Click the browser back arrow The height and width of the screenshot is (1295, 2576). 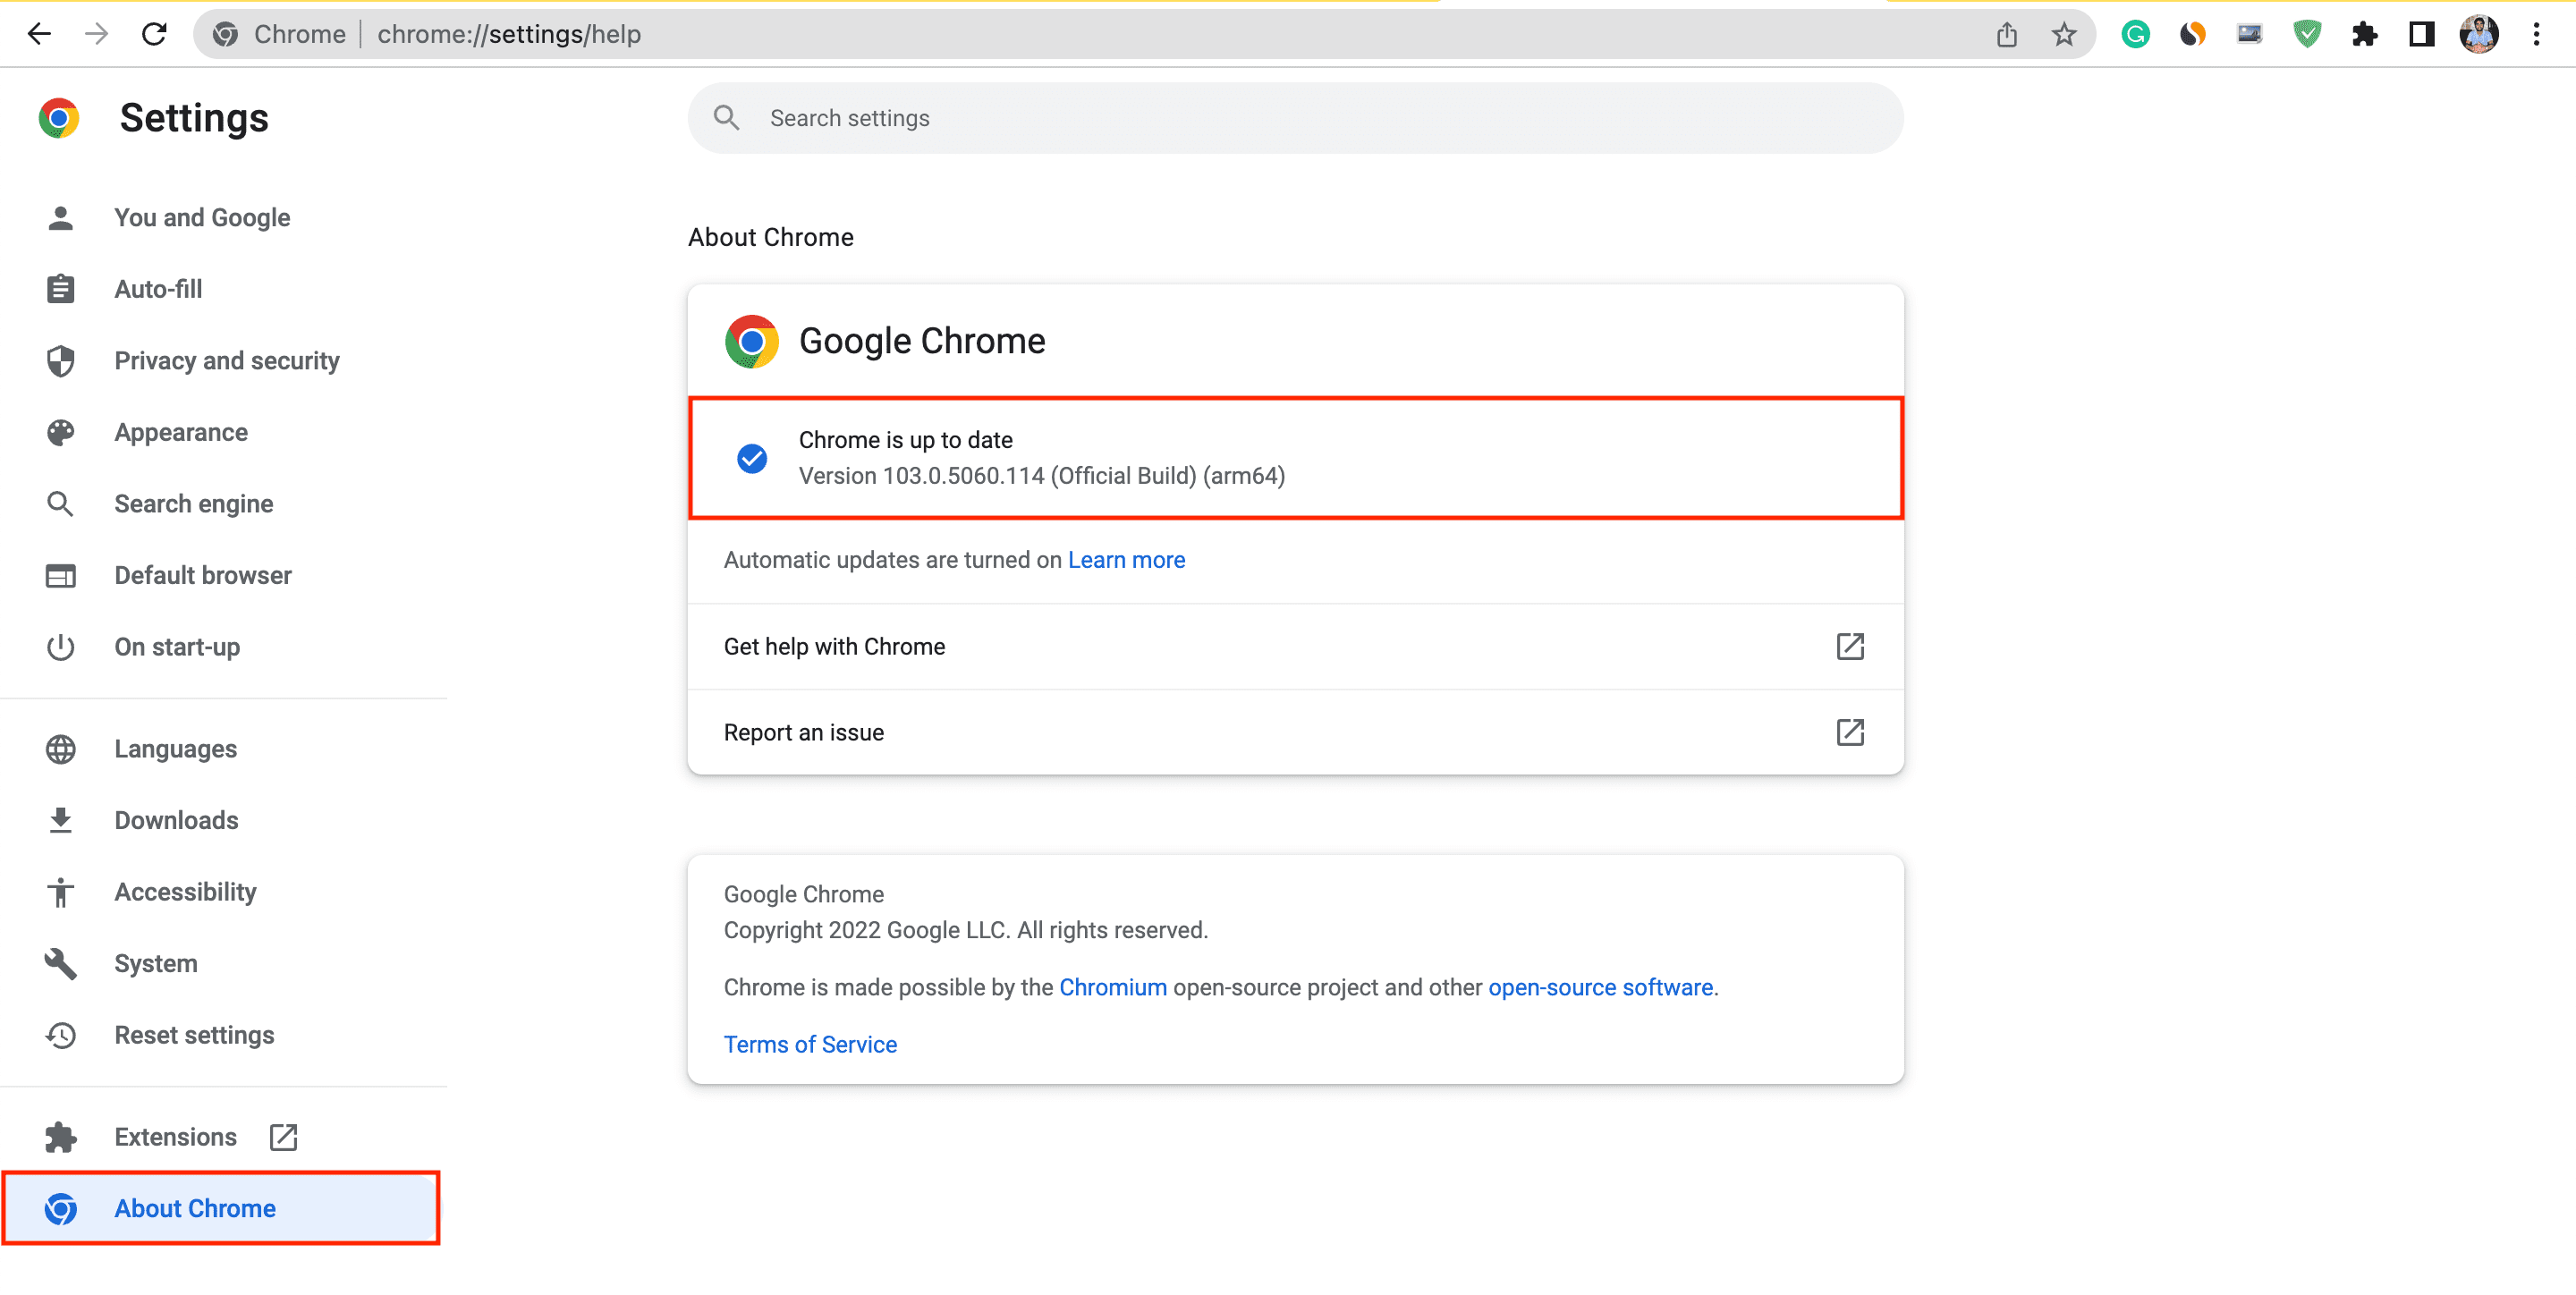tap(39, 34)
